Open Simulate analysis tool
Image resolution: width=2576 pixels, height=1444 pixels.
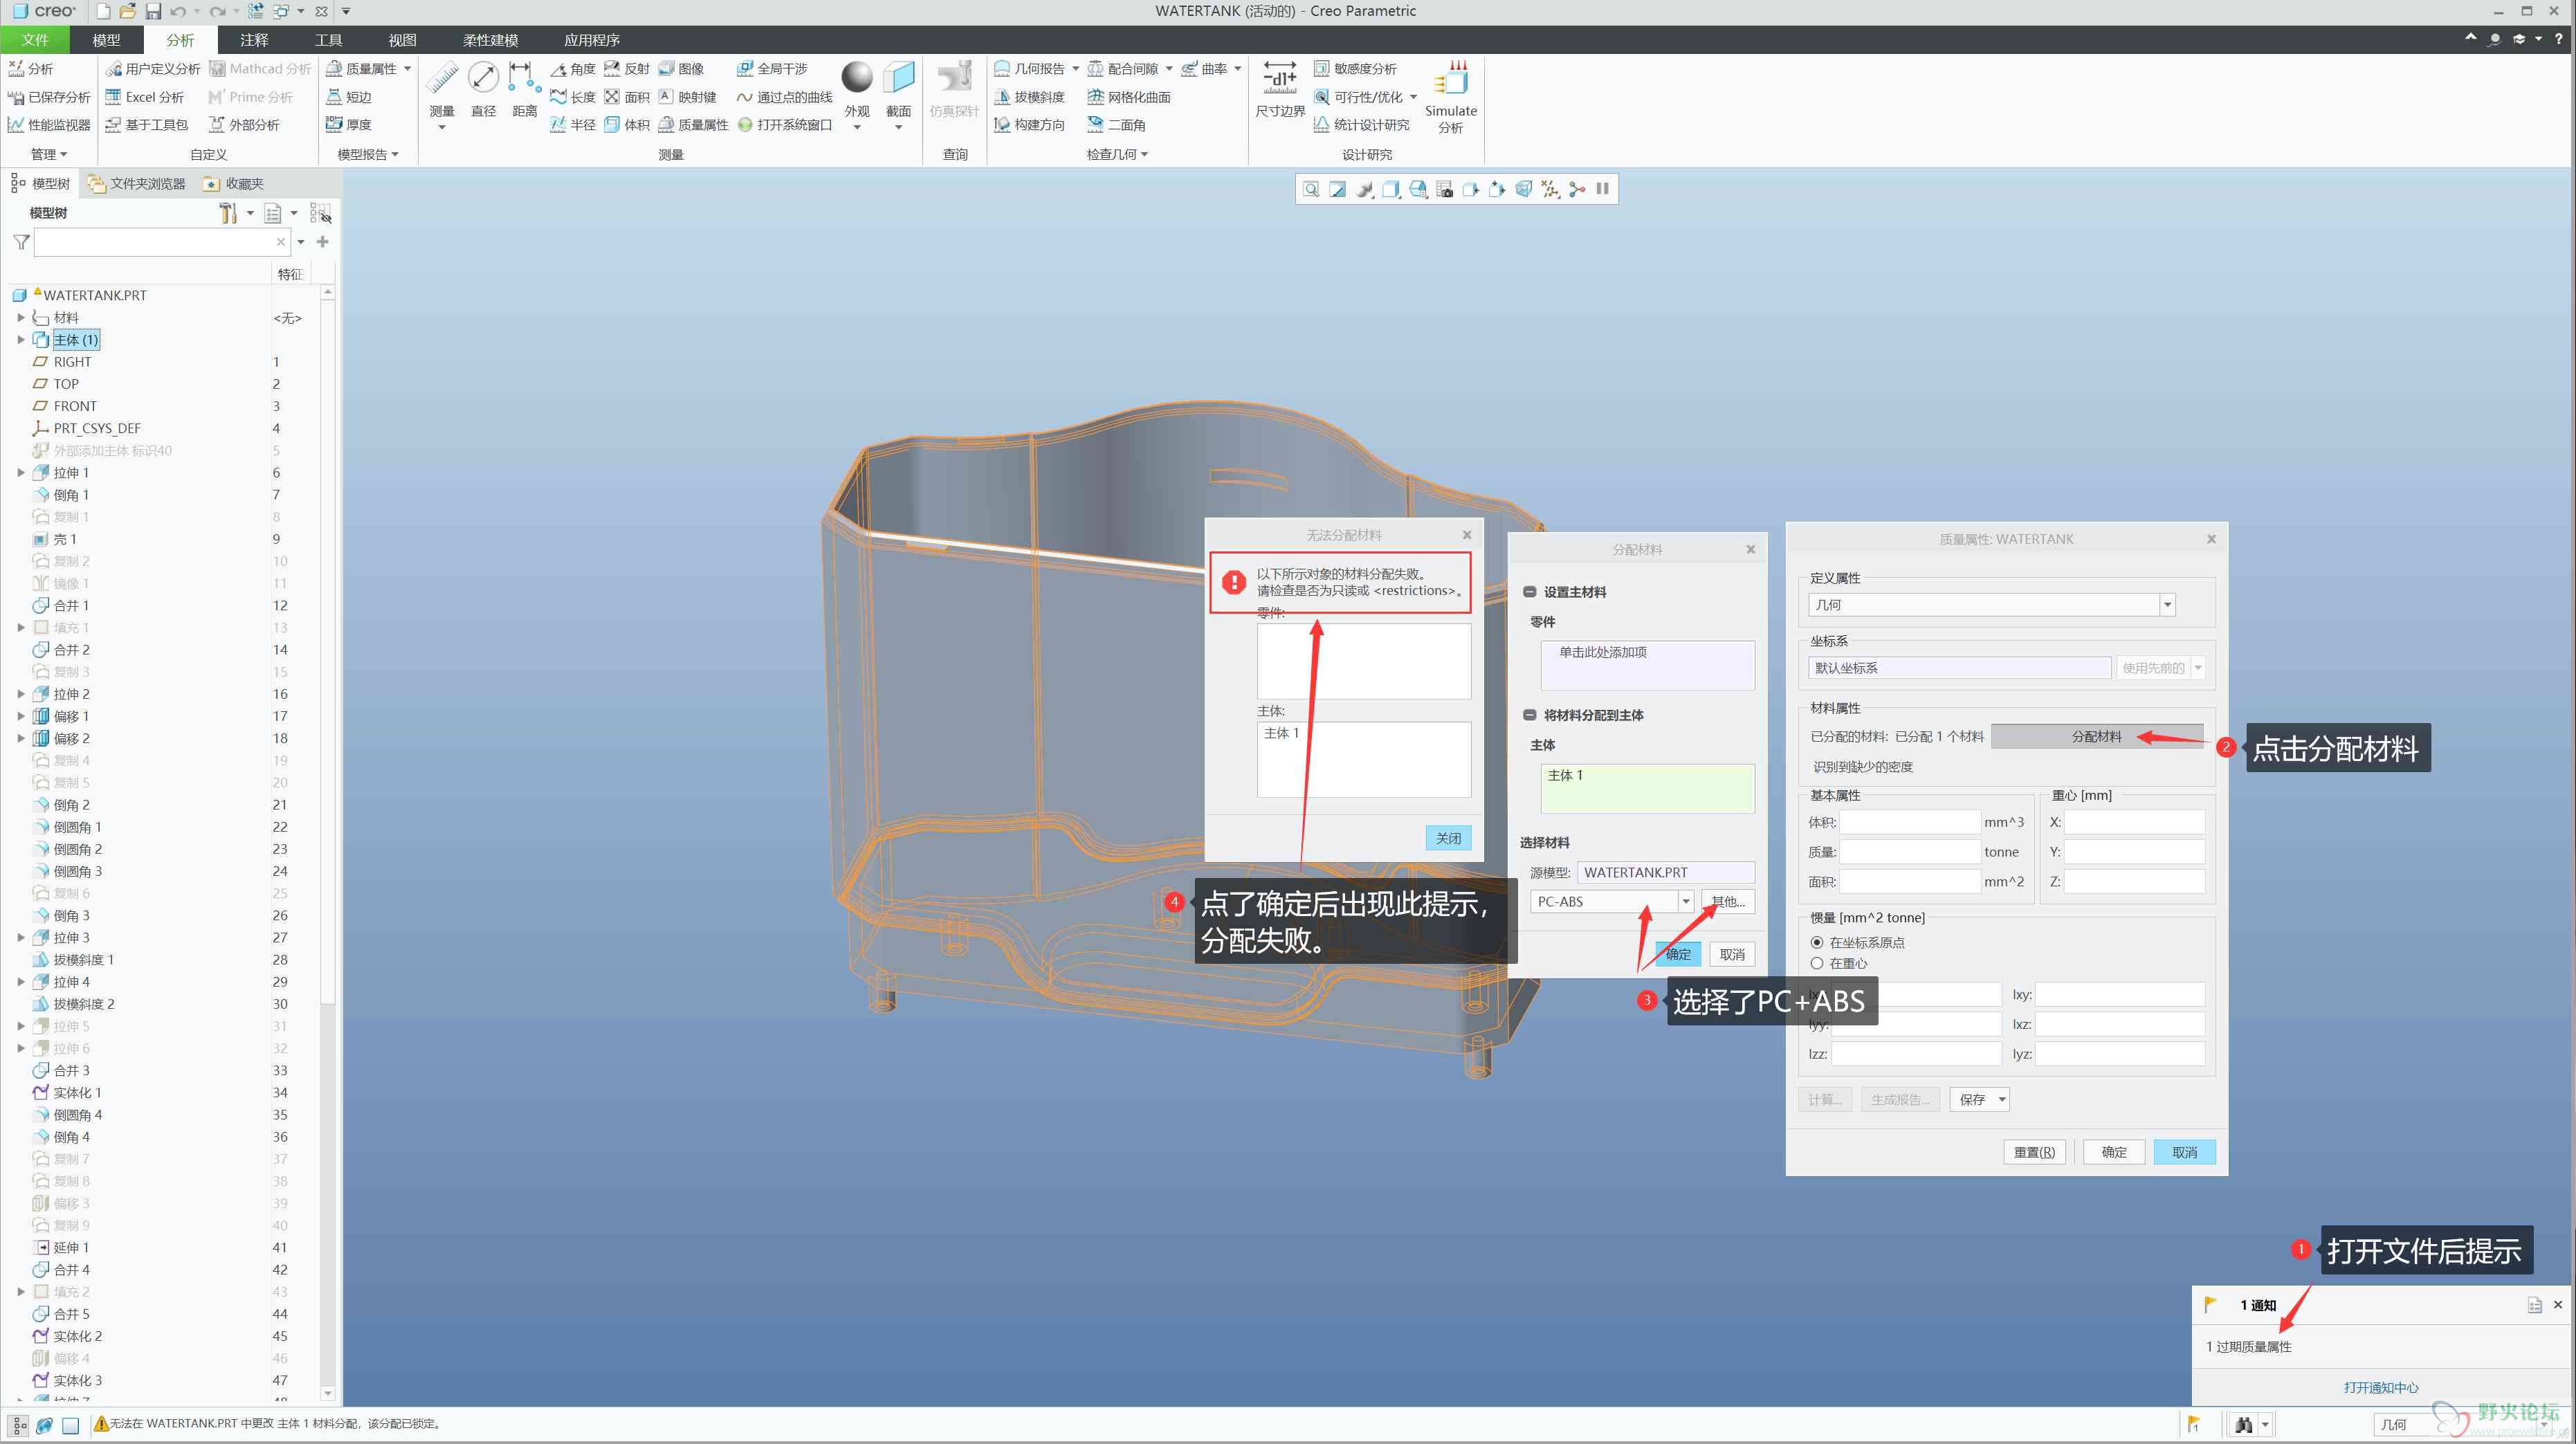[x=1451, y=97]
